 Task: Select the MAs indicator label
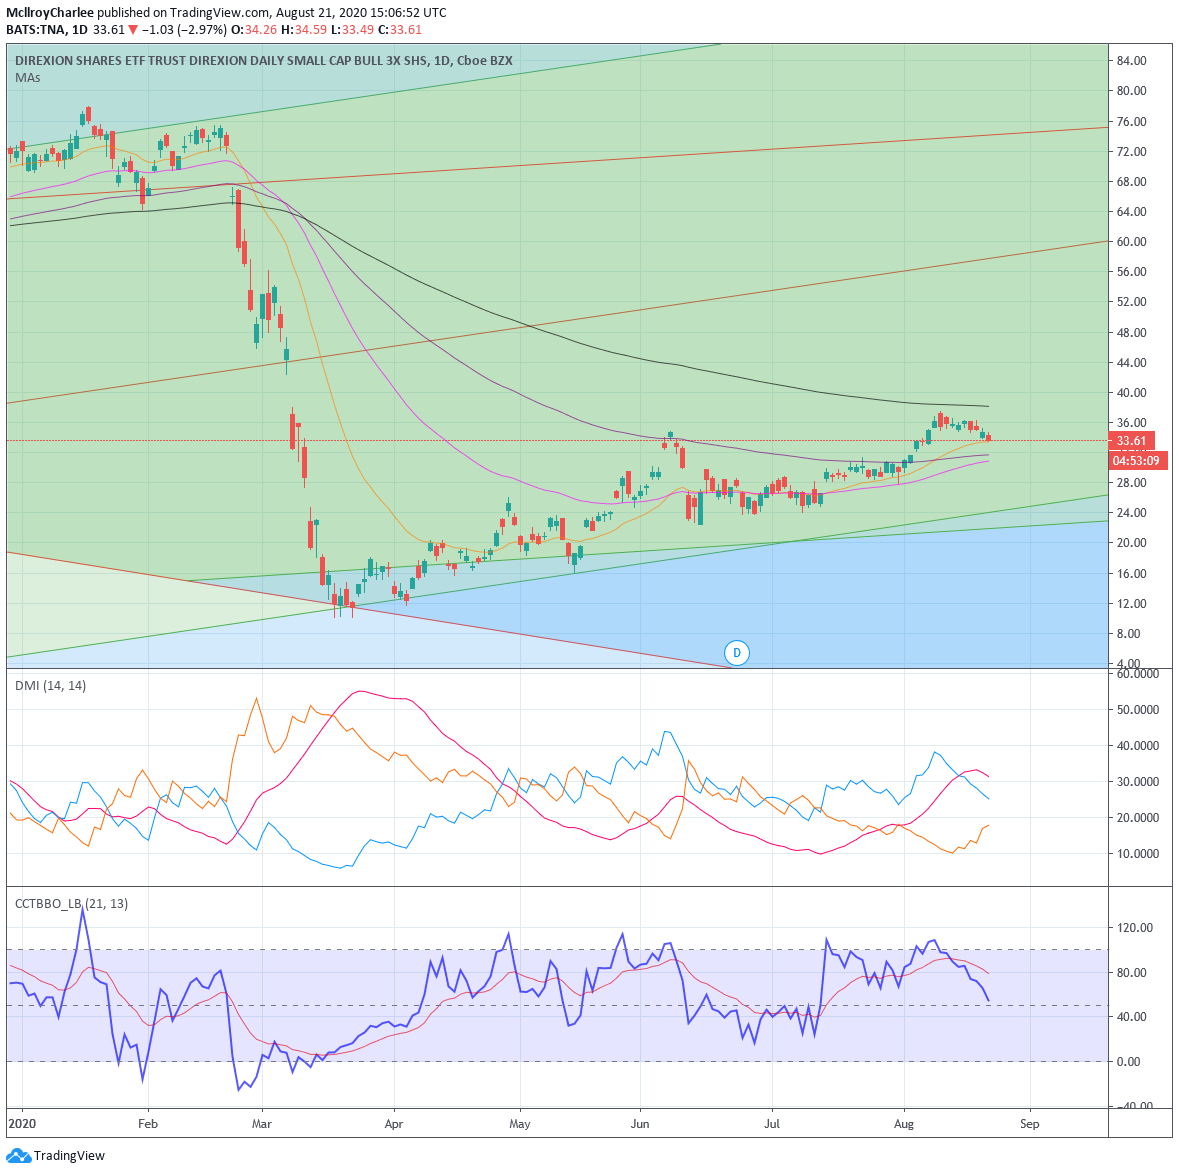pyautogui.click(x=28, y=78)
